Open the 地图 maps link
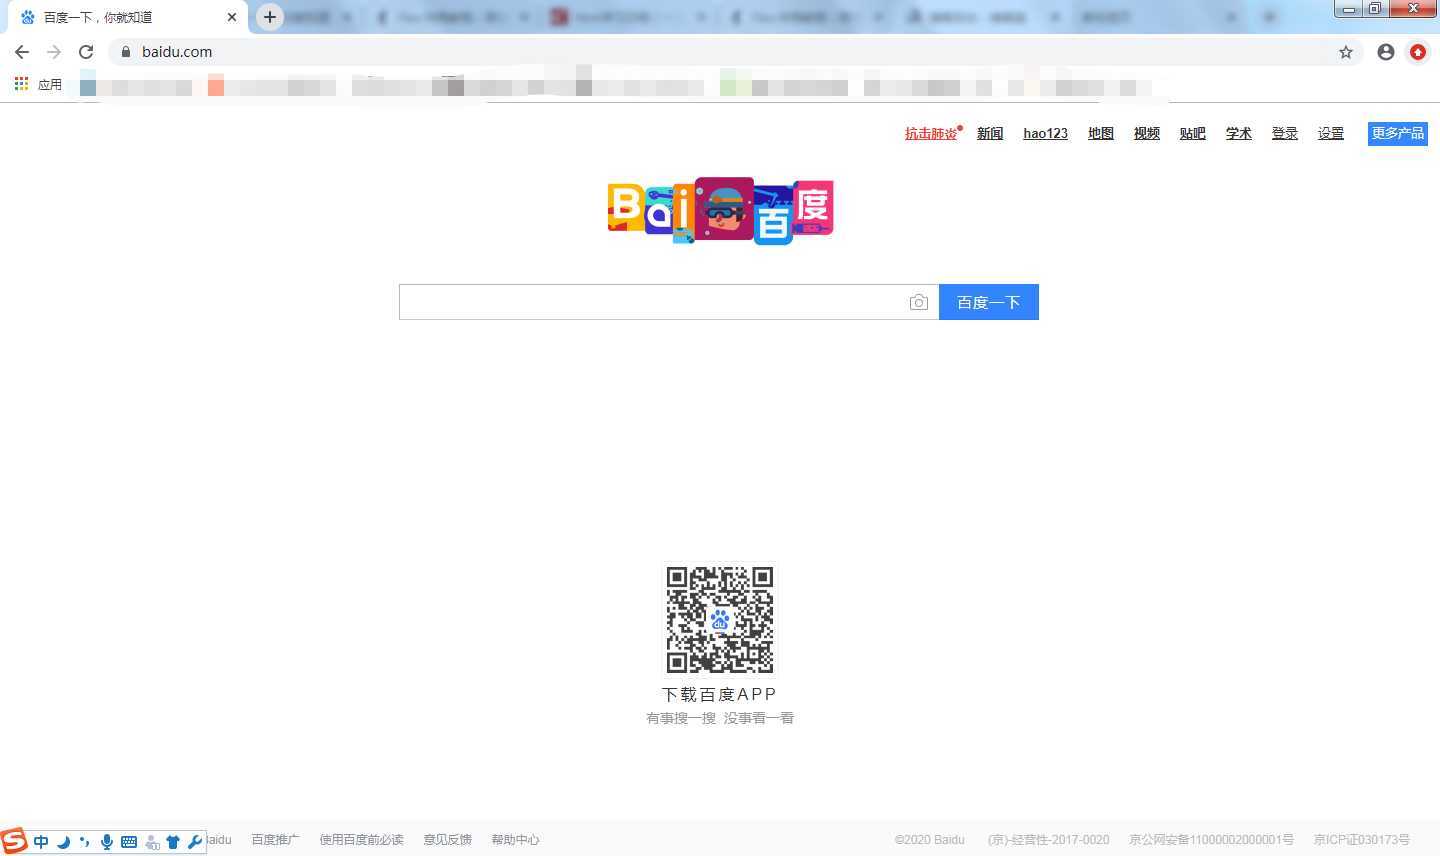This screenshot has width=1440, height=856. click(1101, 133)
